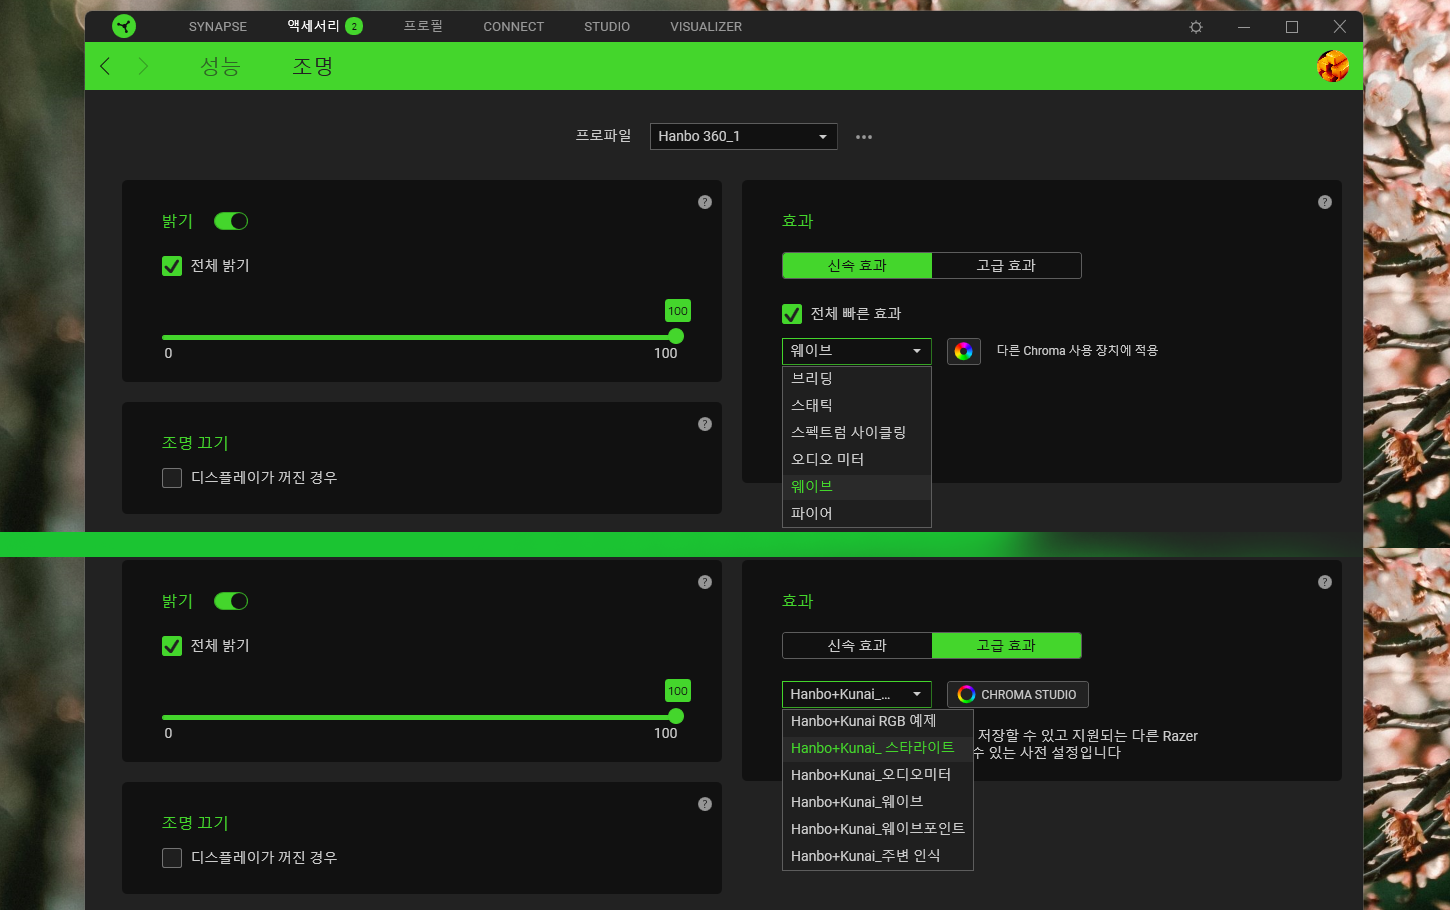Check upper 디스플레이가 꺼진 경우 checkbox
The height and width of the screenshot is (910, 1450).
[x=172, y=478]
